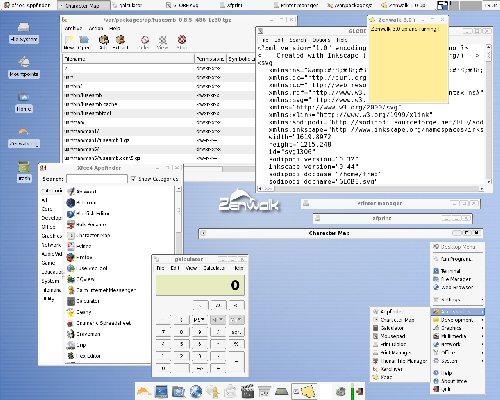Image resolution: width=500 pixels, height=400 pixels.
Task: Open the Mountpoints desktop icon
Action: coord(24,68)
